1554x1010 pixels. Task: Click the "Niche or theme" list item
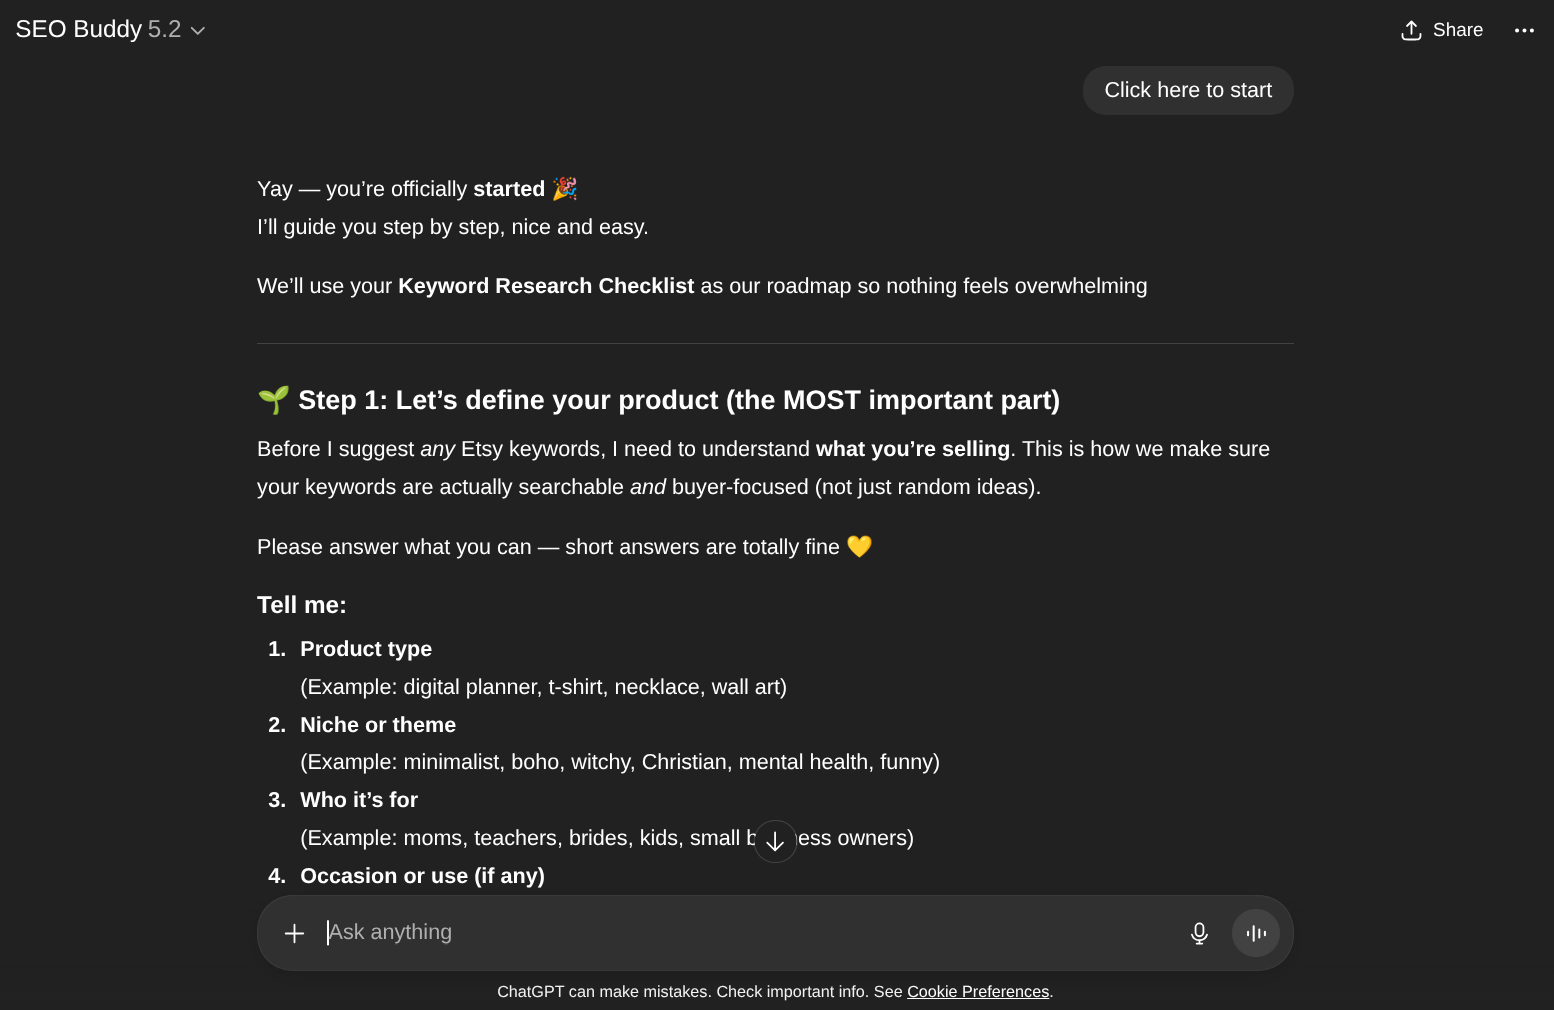378,725
